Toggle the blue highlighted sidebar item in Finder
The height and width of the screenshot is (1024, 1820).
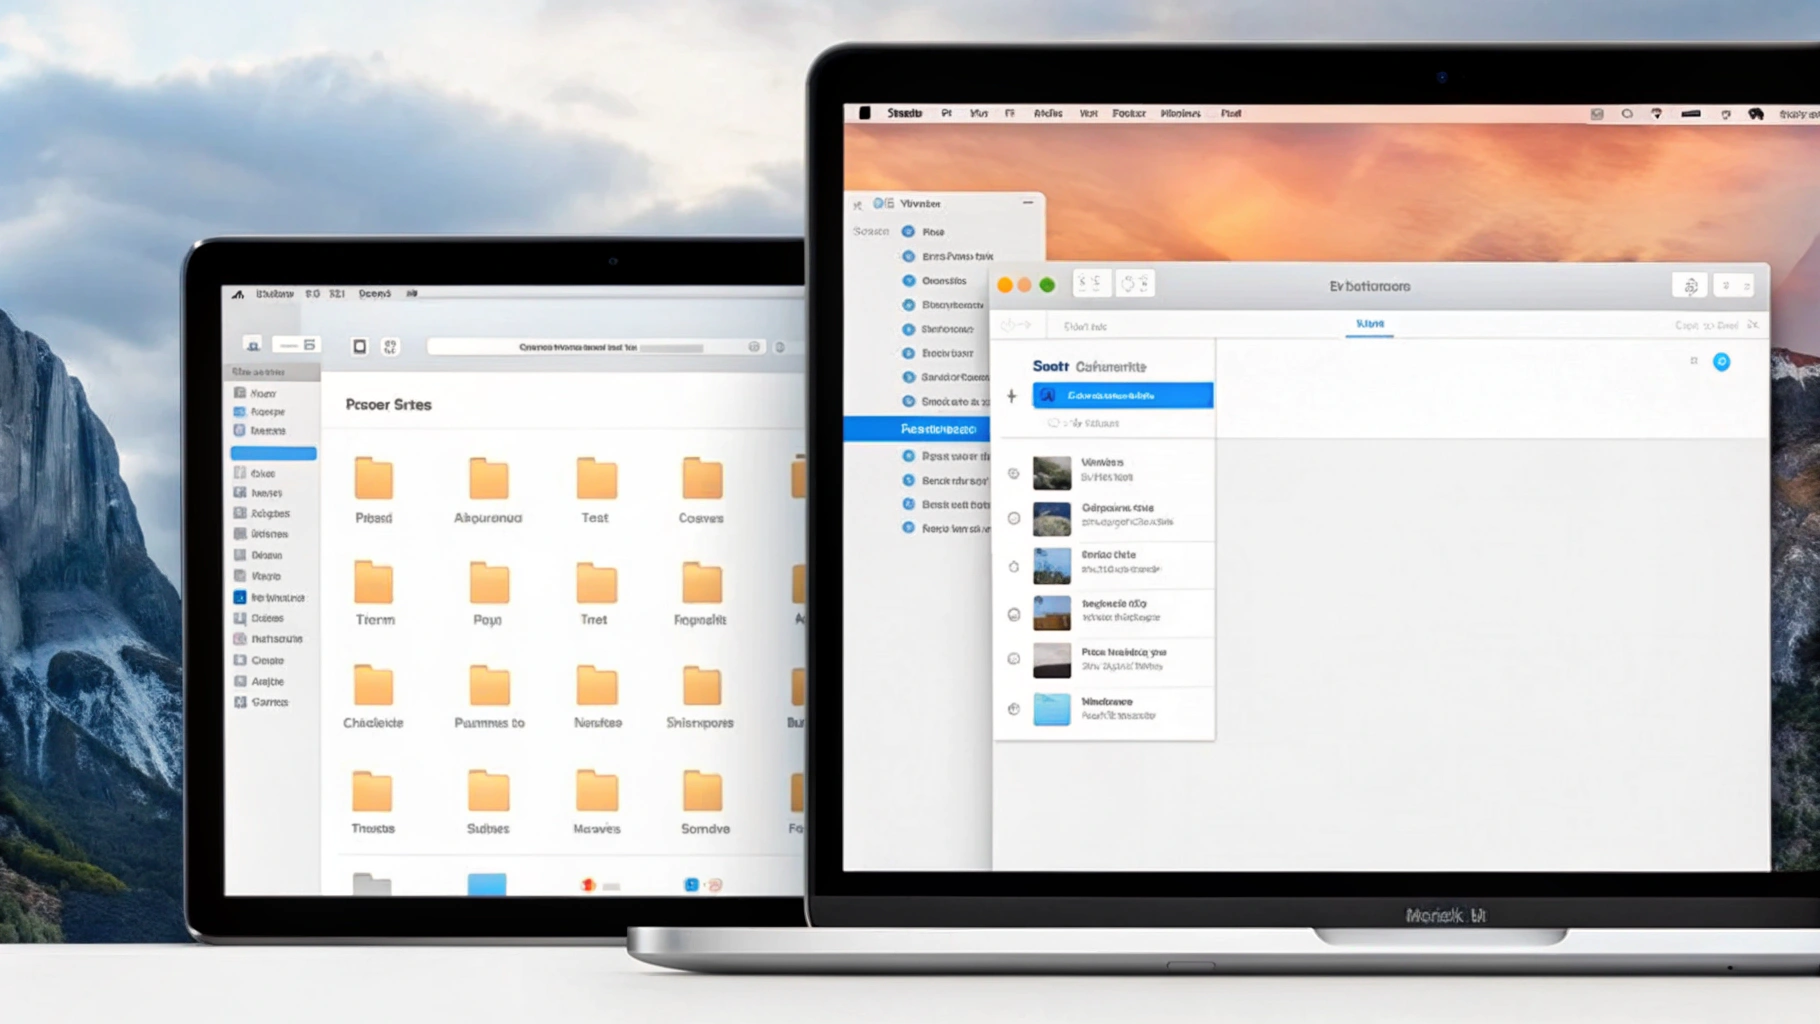tap(273, 452)
